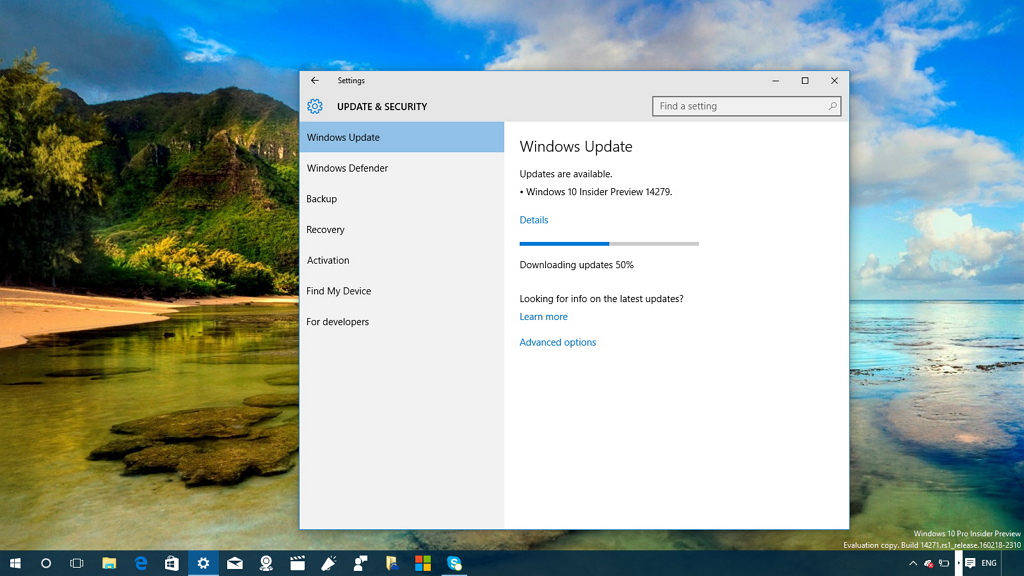1024x576 pixels.
Task: Select Windows Defender in the sidebar
Action: point(346,168)
